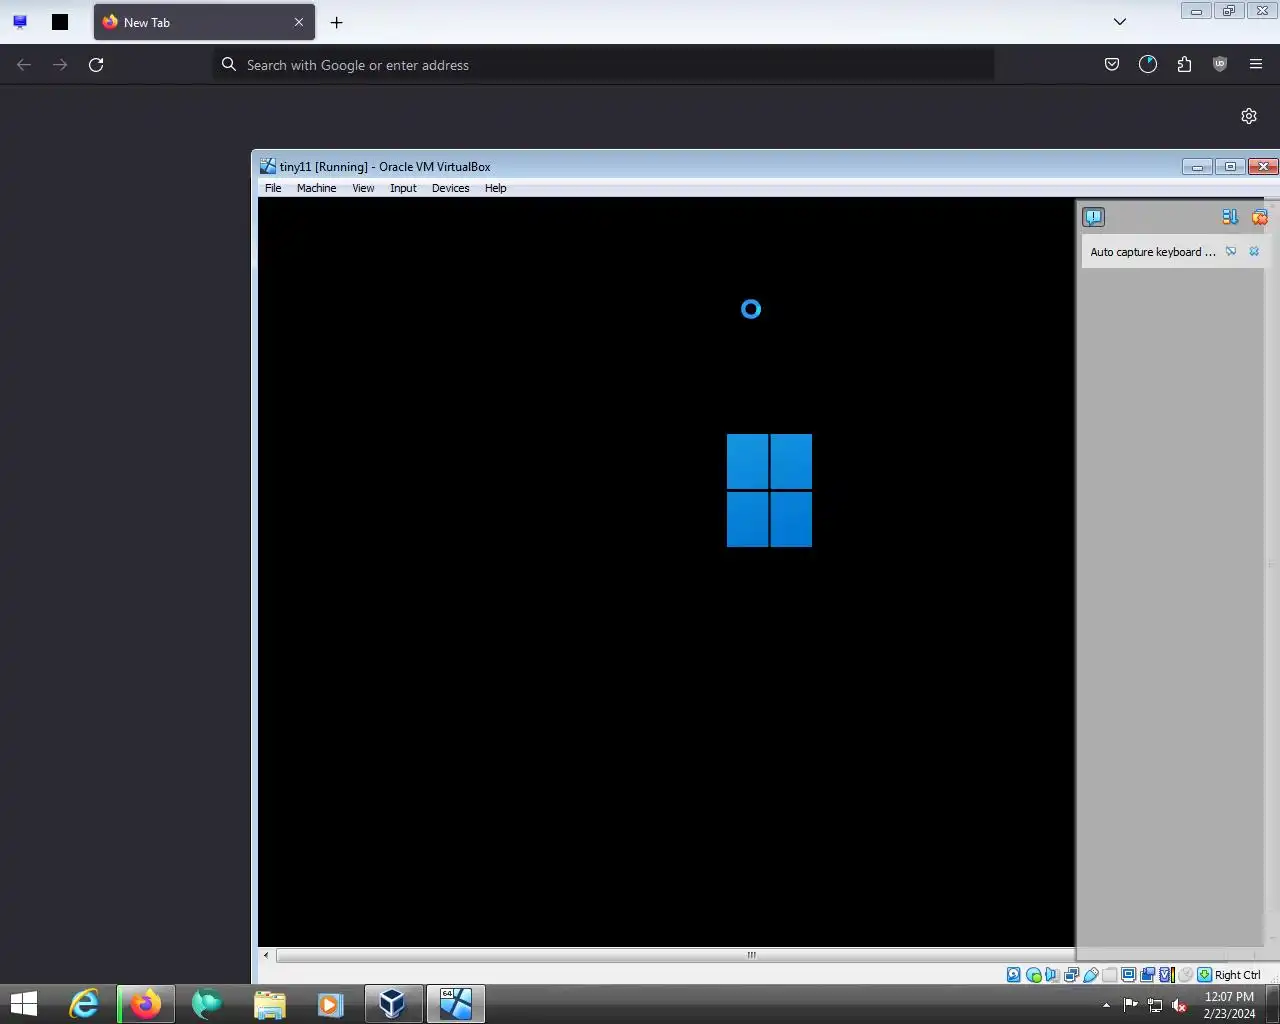Delete all finished notifications icon
This screenshot has height=1024, width=1280.
(x=1259, y=217)
